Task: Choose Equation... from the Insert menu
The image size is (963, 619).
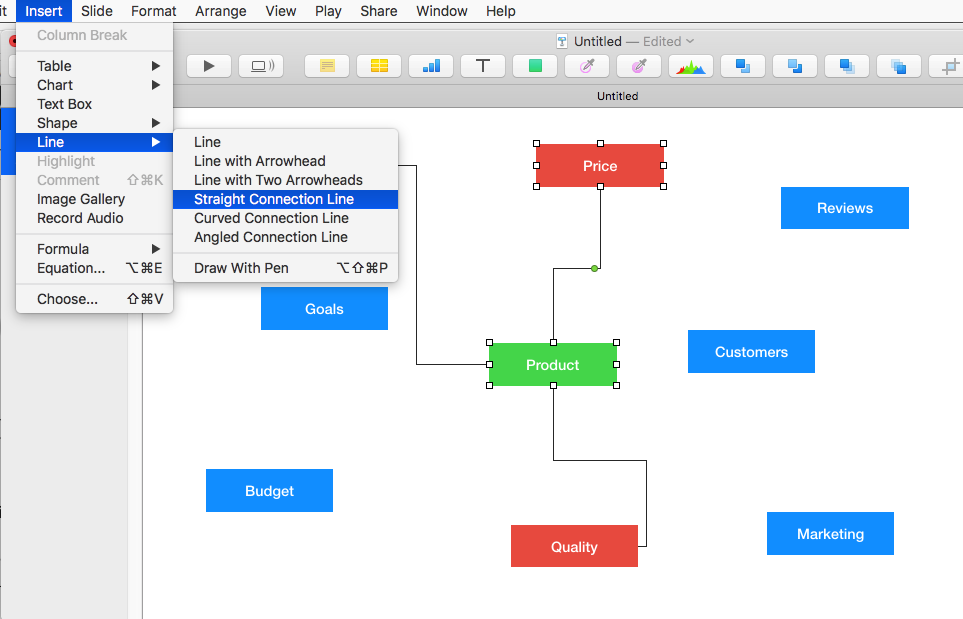Action: [x=94, y=268]
